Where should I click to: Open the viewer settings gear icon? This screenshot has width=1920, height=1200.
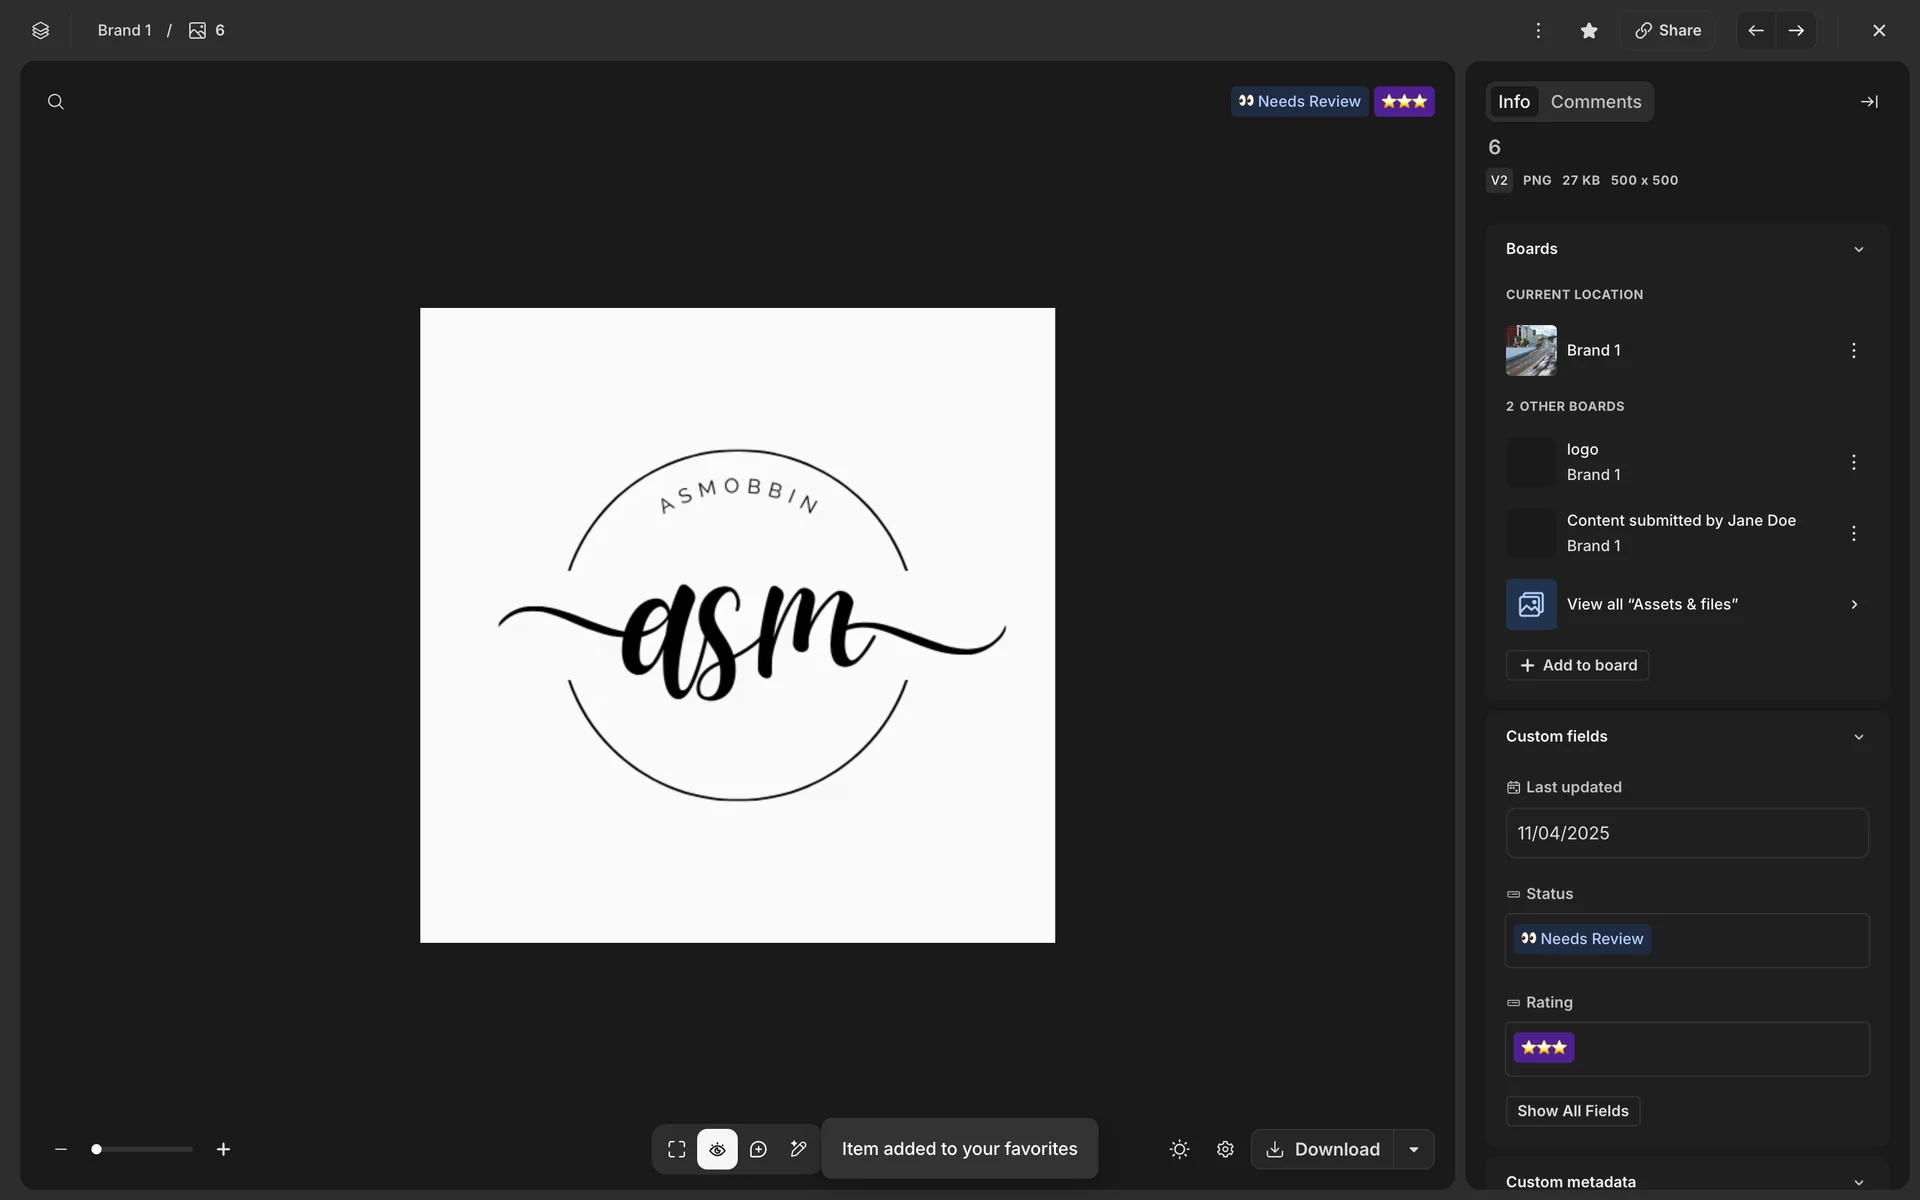1225,1149
